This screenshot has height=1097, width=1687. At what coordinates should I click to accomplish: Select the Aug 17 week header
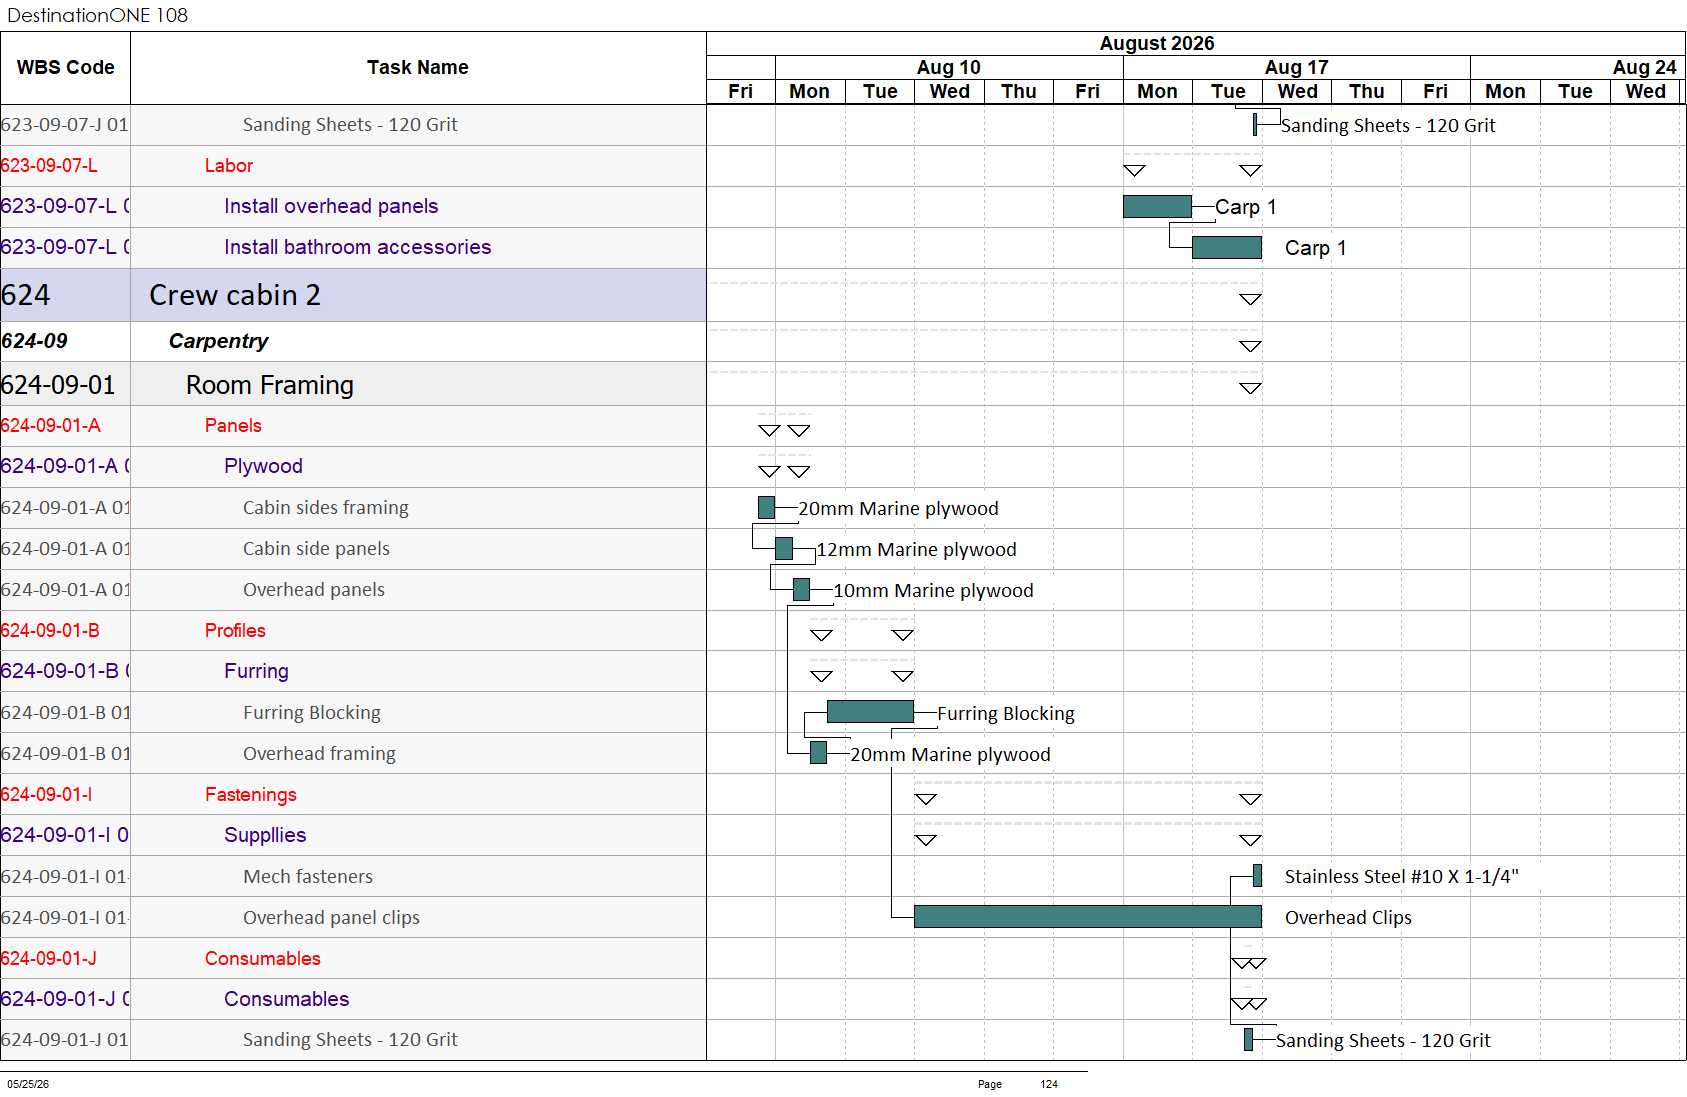pos(1296,67)
